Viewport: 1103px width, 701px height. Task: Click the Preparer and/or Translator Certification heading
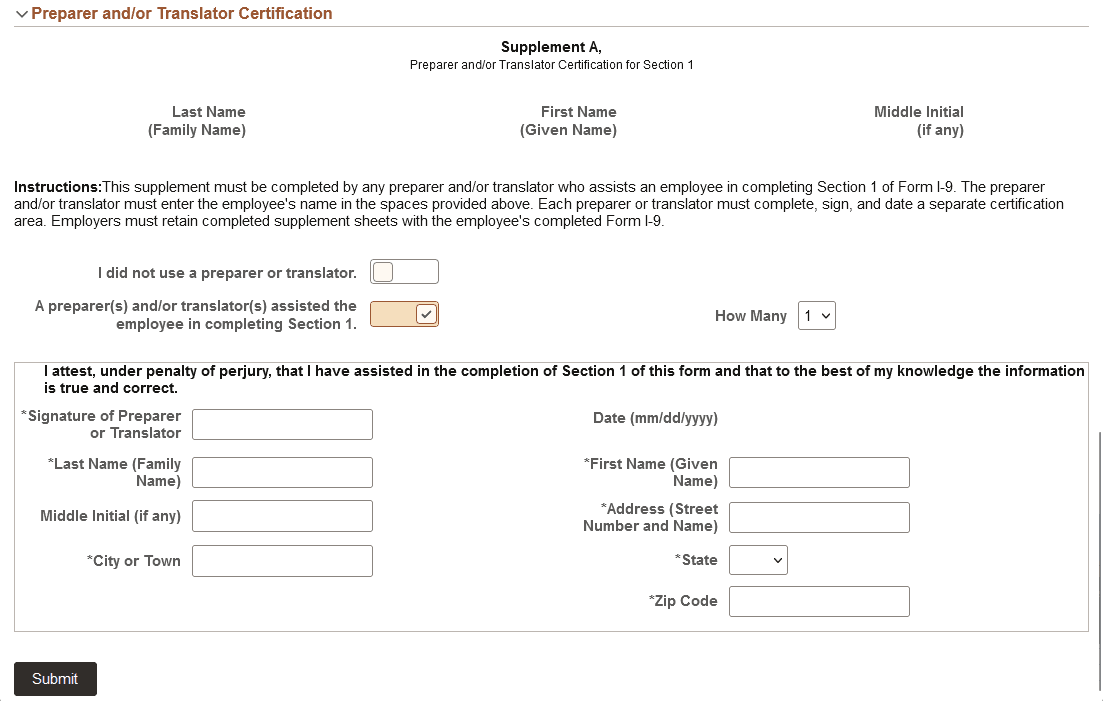180,13
